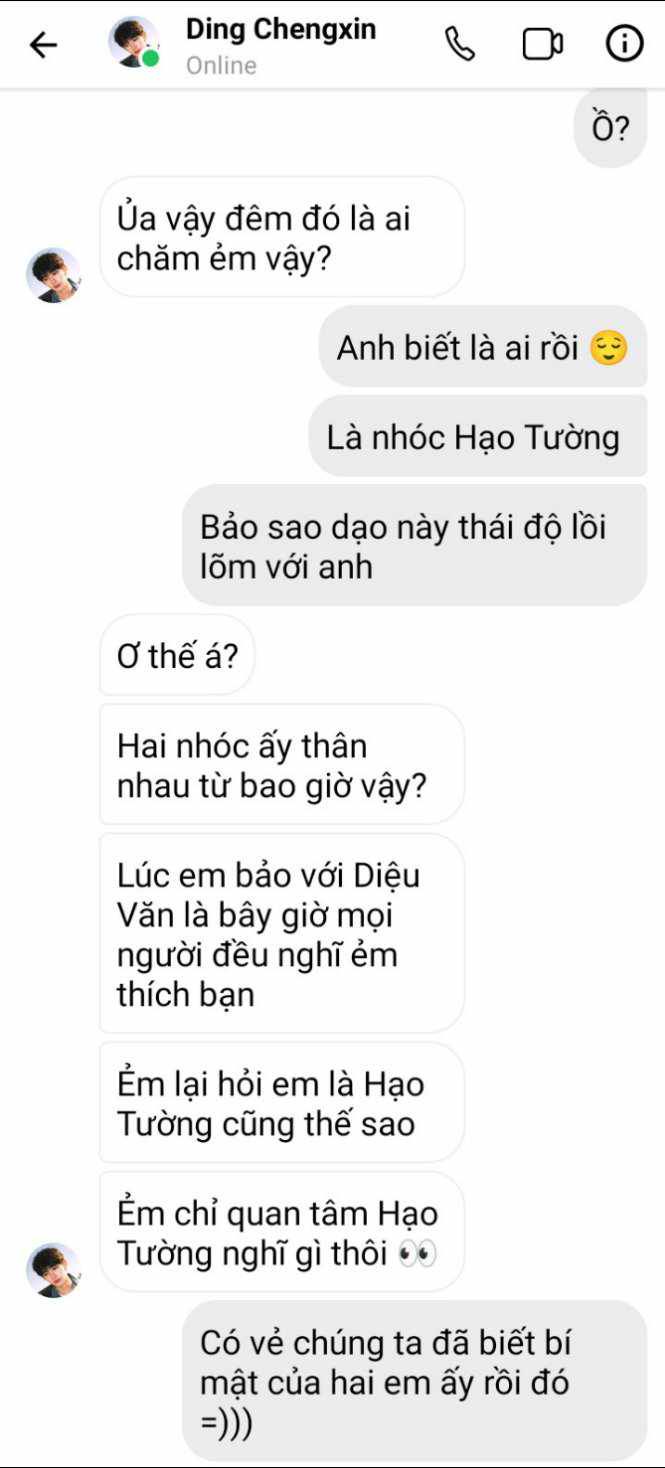Select the 'Lúc em bảo với Diệu Văn' message

pyautogui.click(x=282, y=934)
